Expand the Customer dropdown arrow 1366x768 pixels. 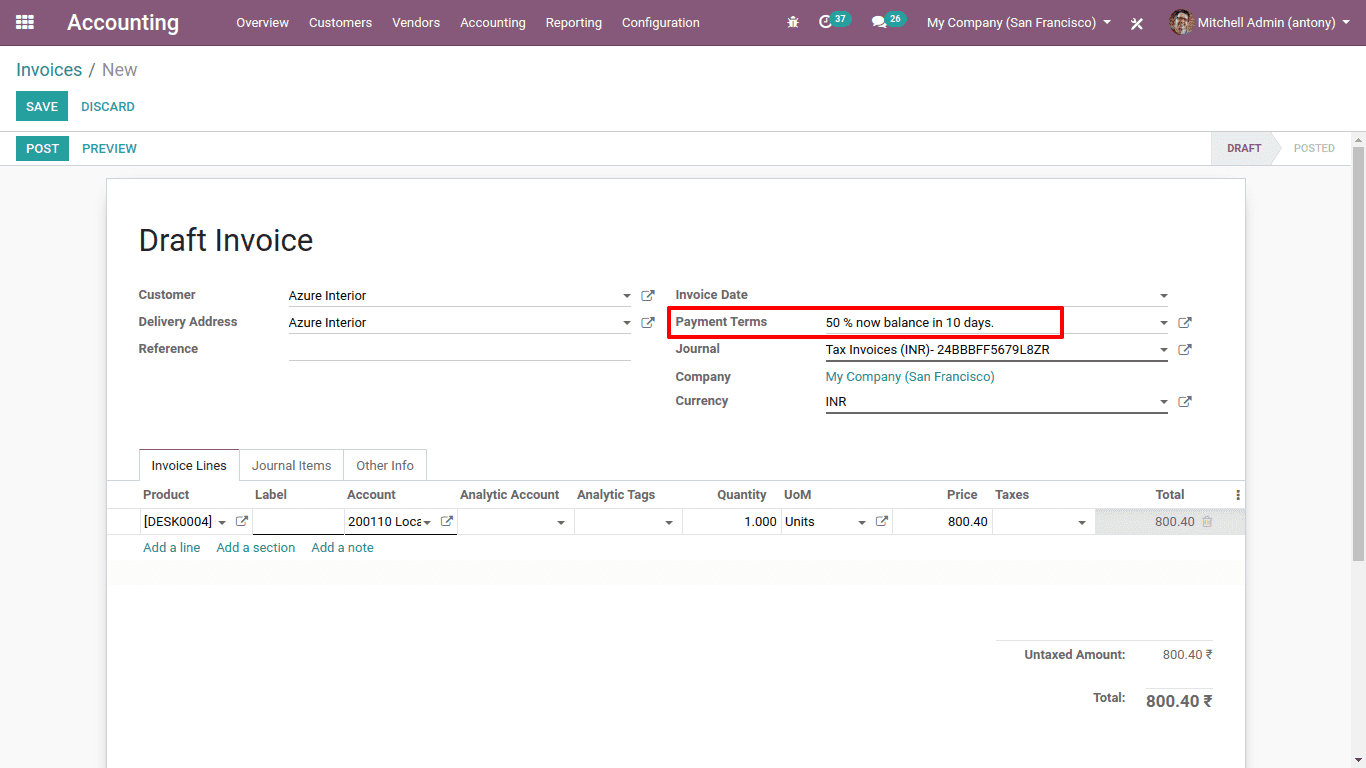pyautogui.click(x=627, y=296)
